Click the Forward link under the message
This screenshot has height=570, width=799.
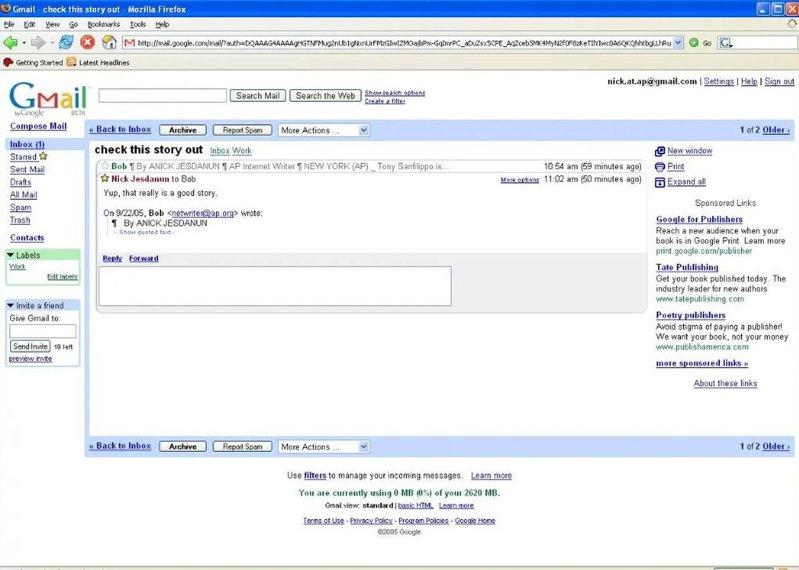point(143,258)
